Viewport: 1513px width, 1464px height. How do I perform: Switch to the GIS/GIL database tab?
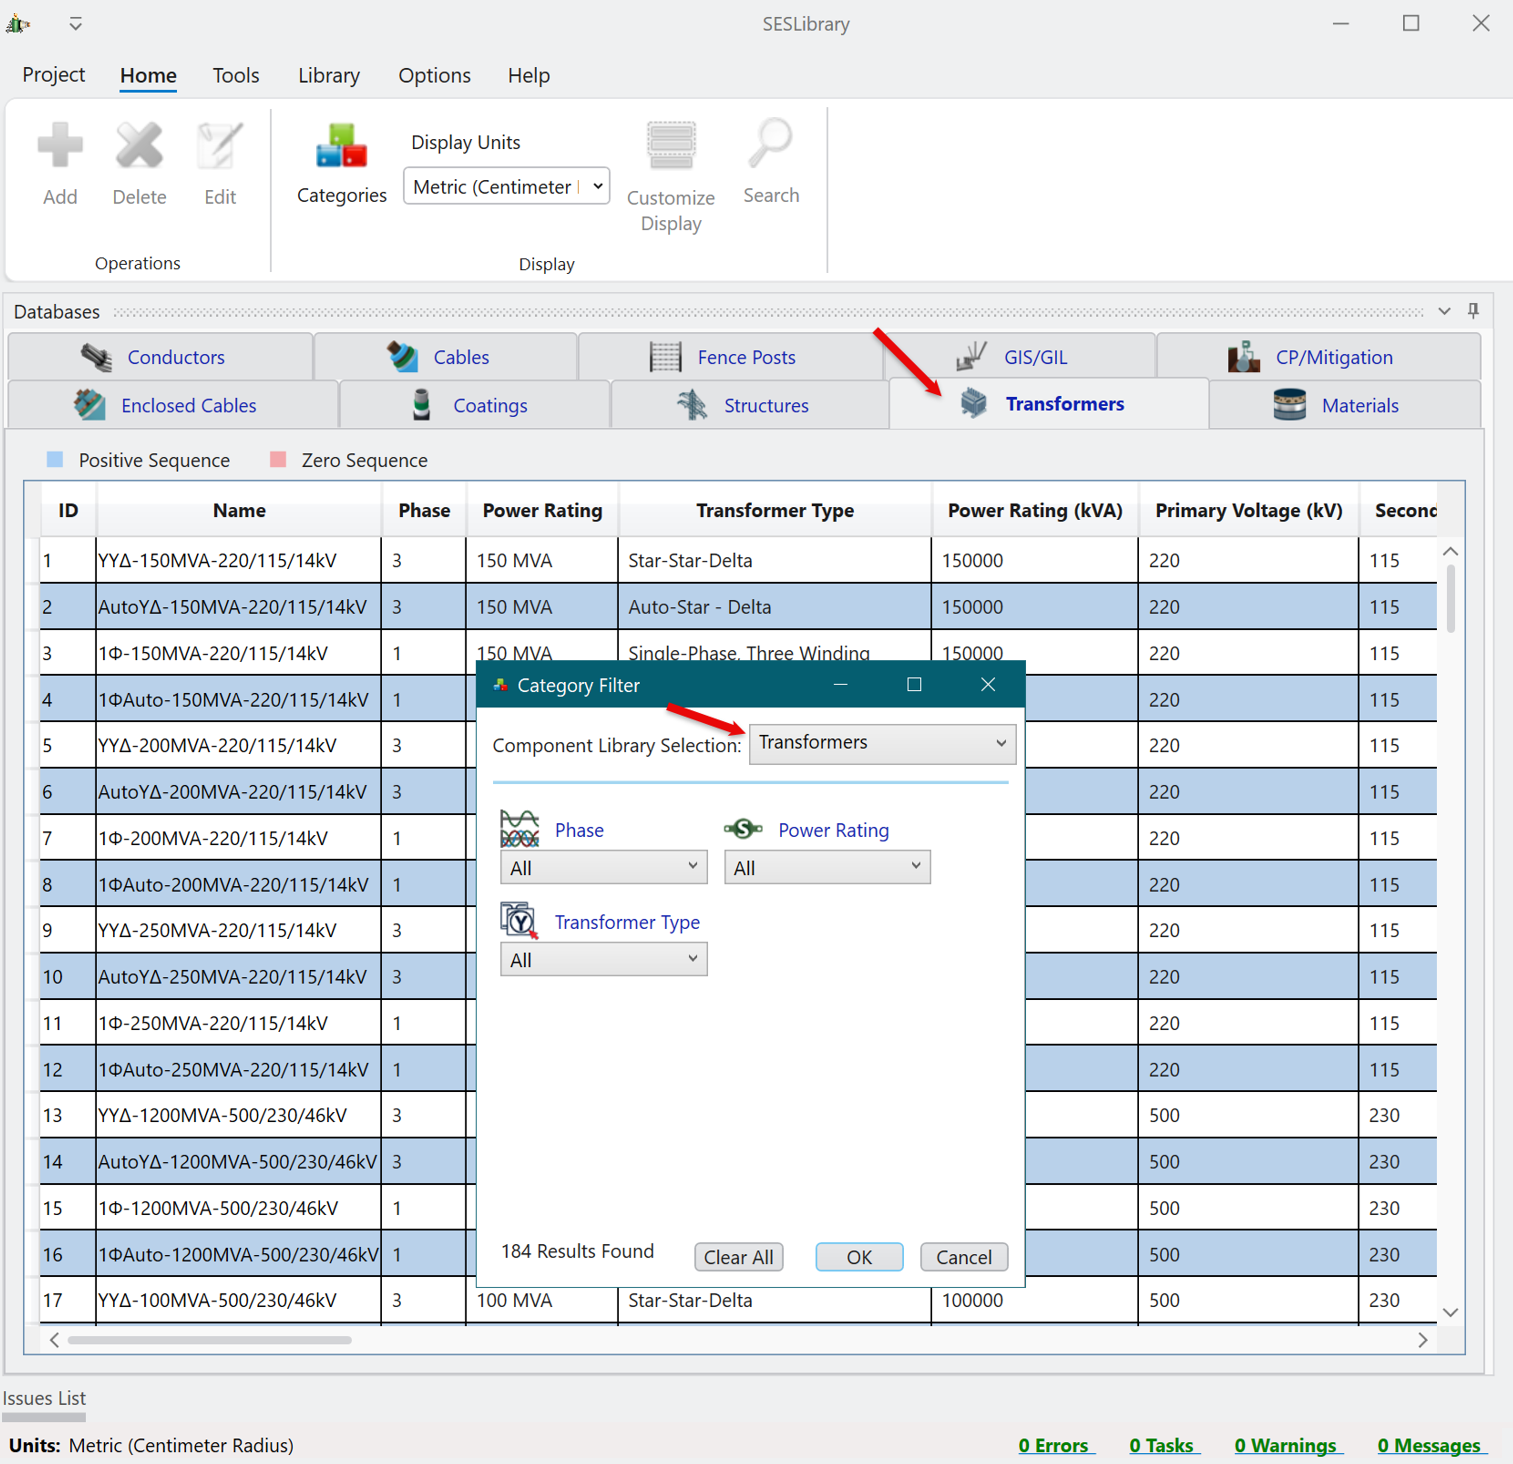(x=1020, y=357)
